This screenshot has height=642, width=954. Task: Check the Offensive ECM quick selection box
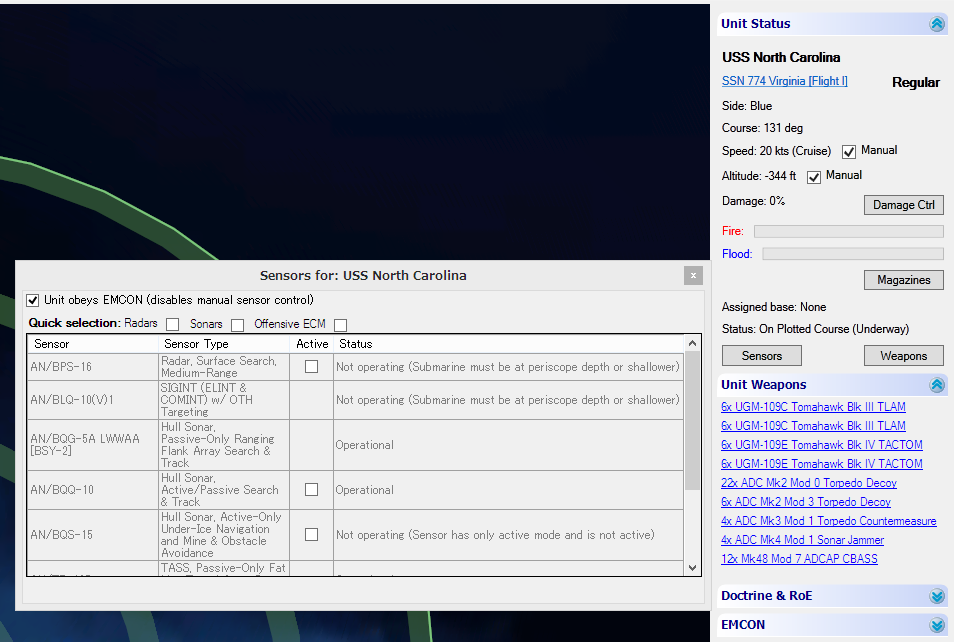coord(341,325)
